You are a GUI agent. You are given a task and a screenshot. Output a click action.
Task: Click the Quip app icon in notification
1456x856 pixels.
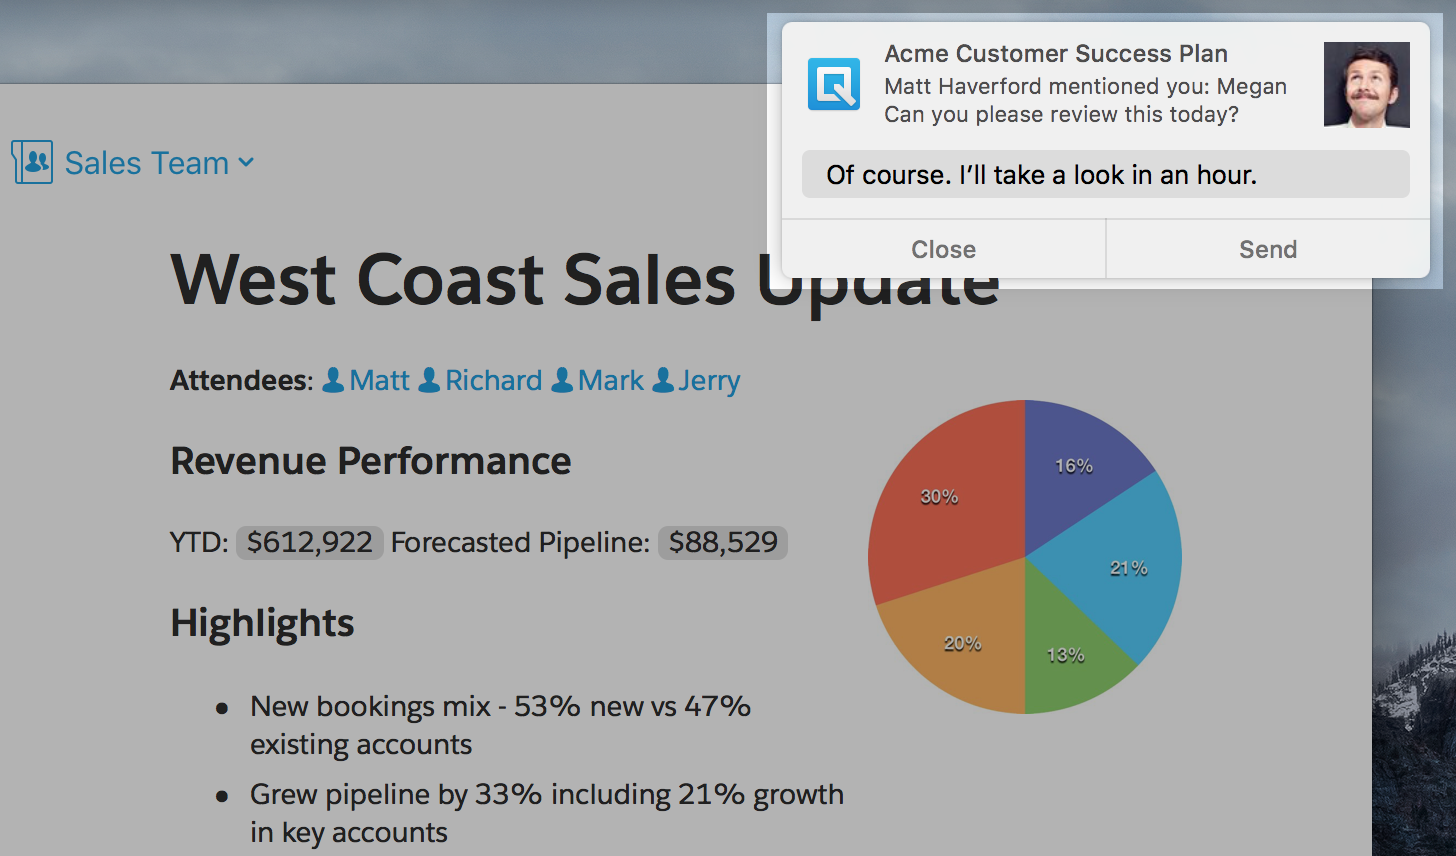(833, 84)
